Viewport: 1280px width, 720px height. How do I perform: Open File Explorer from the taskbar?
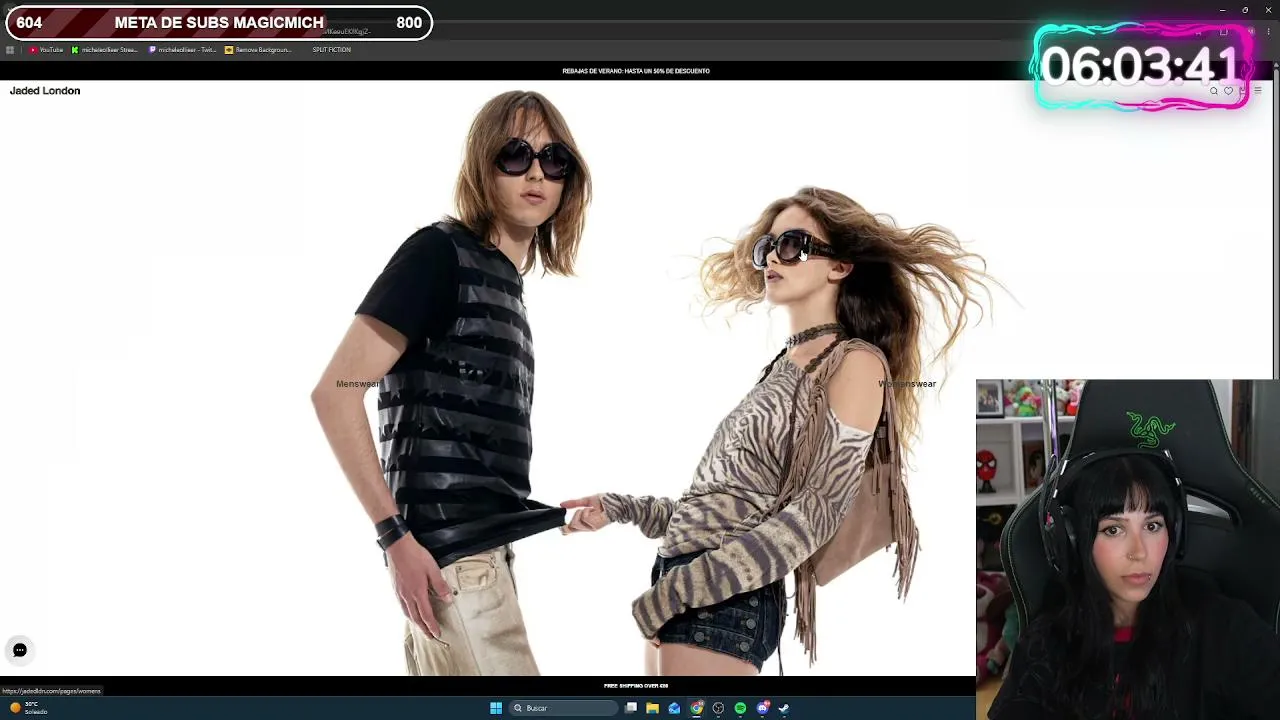(652, 708)
